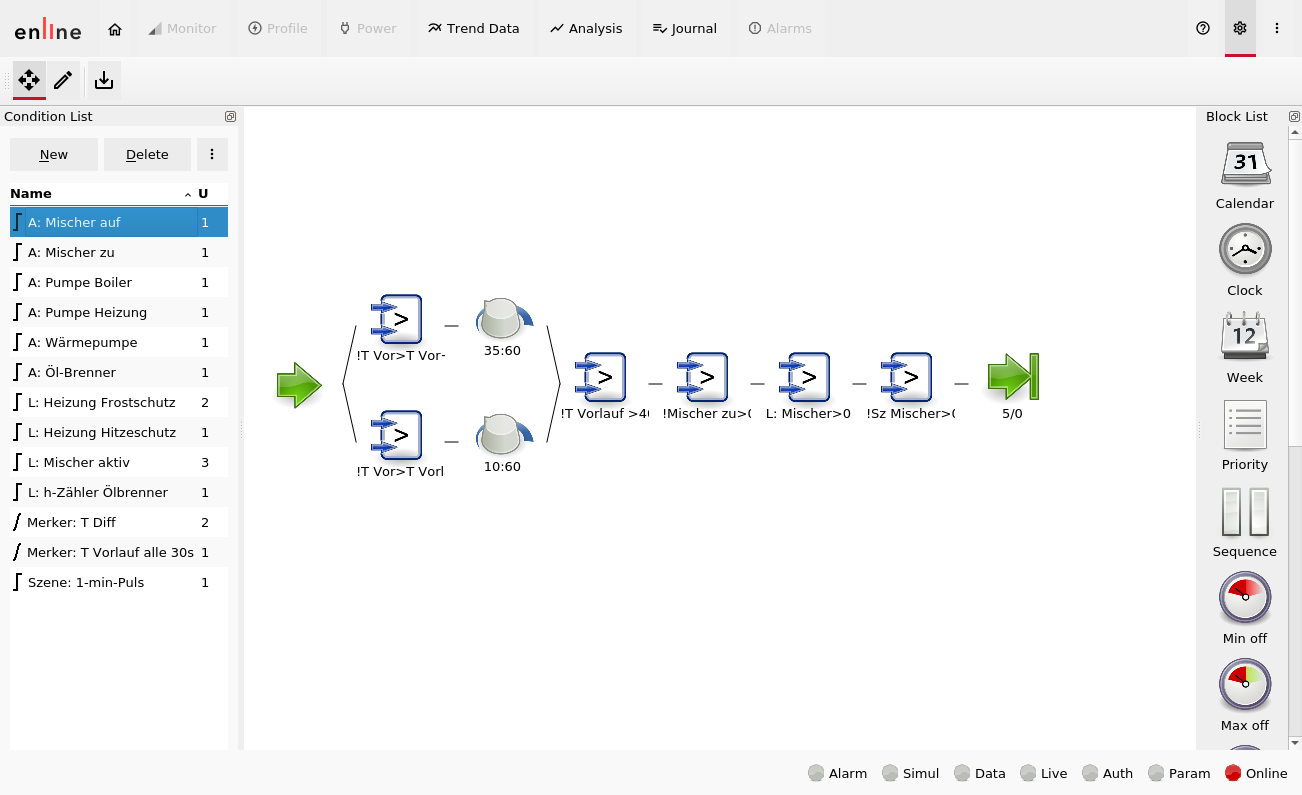Sort the list by the Name column

coord(31,193)
